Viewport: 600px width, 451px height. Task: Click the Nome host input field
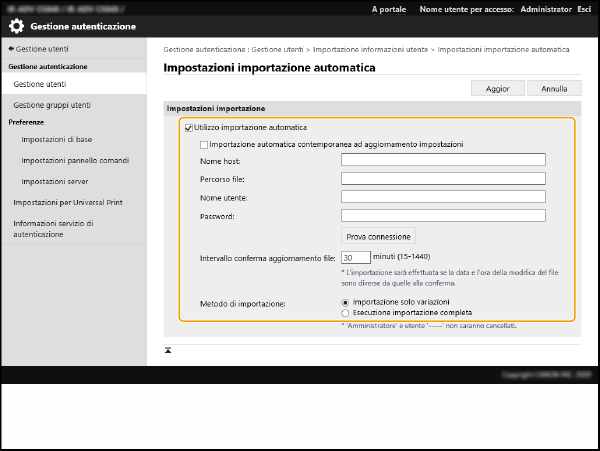tap(443, 159)
